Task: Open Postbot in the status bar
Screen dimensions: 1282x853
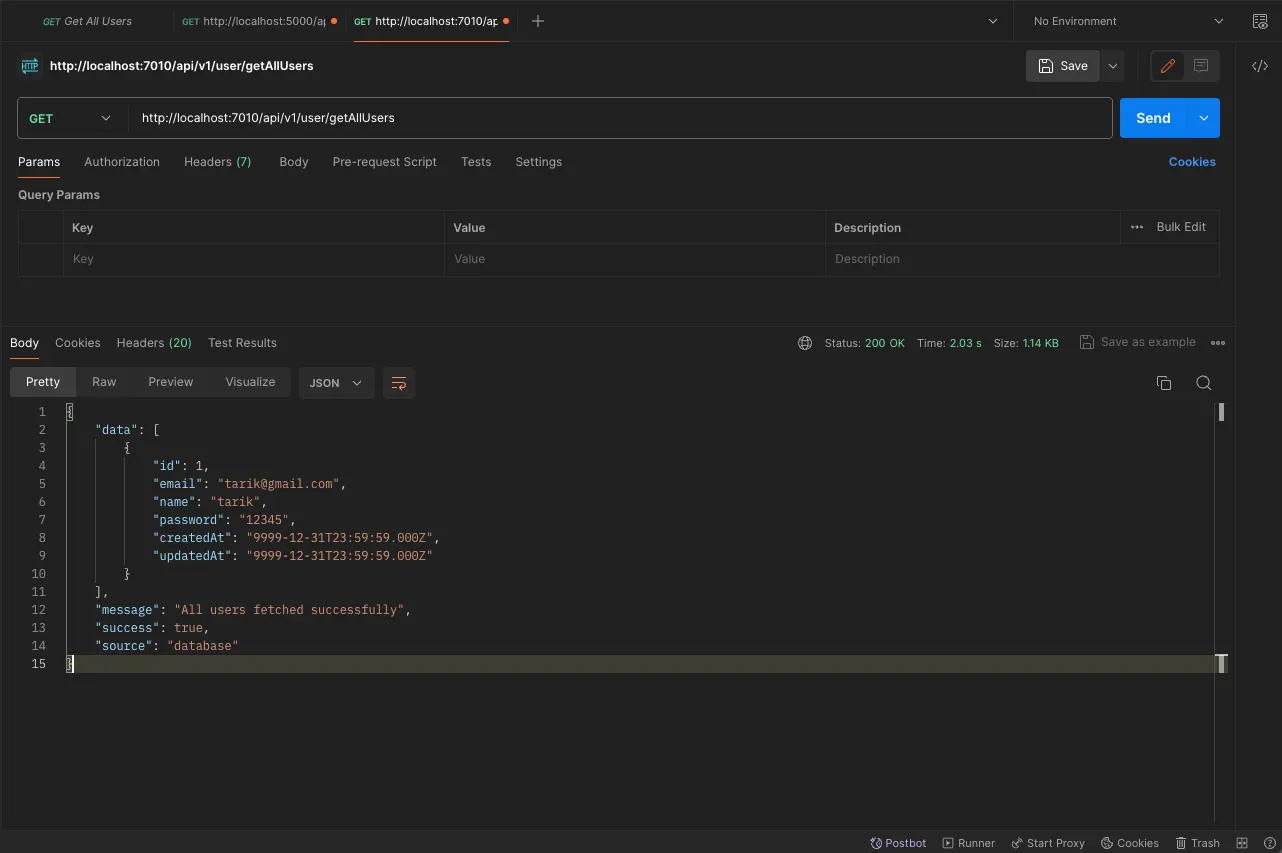Action: 898,843
